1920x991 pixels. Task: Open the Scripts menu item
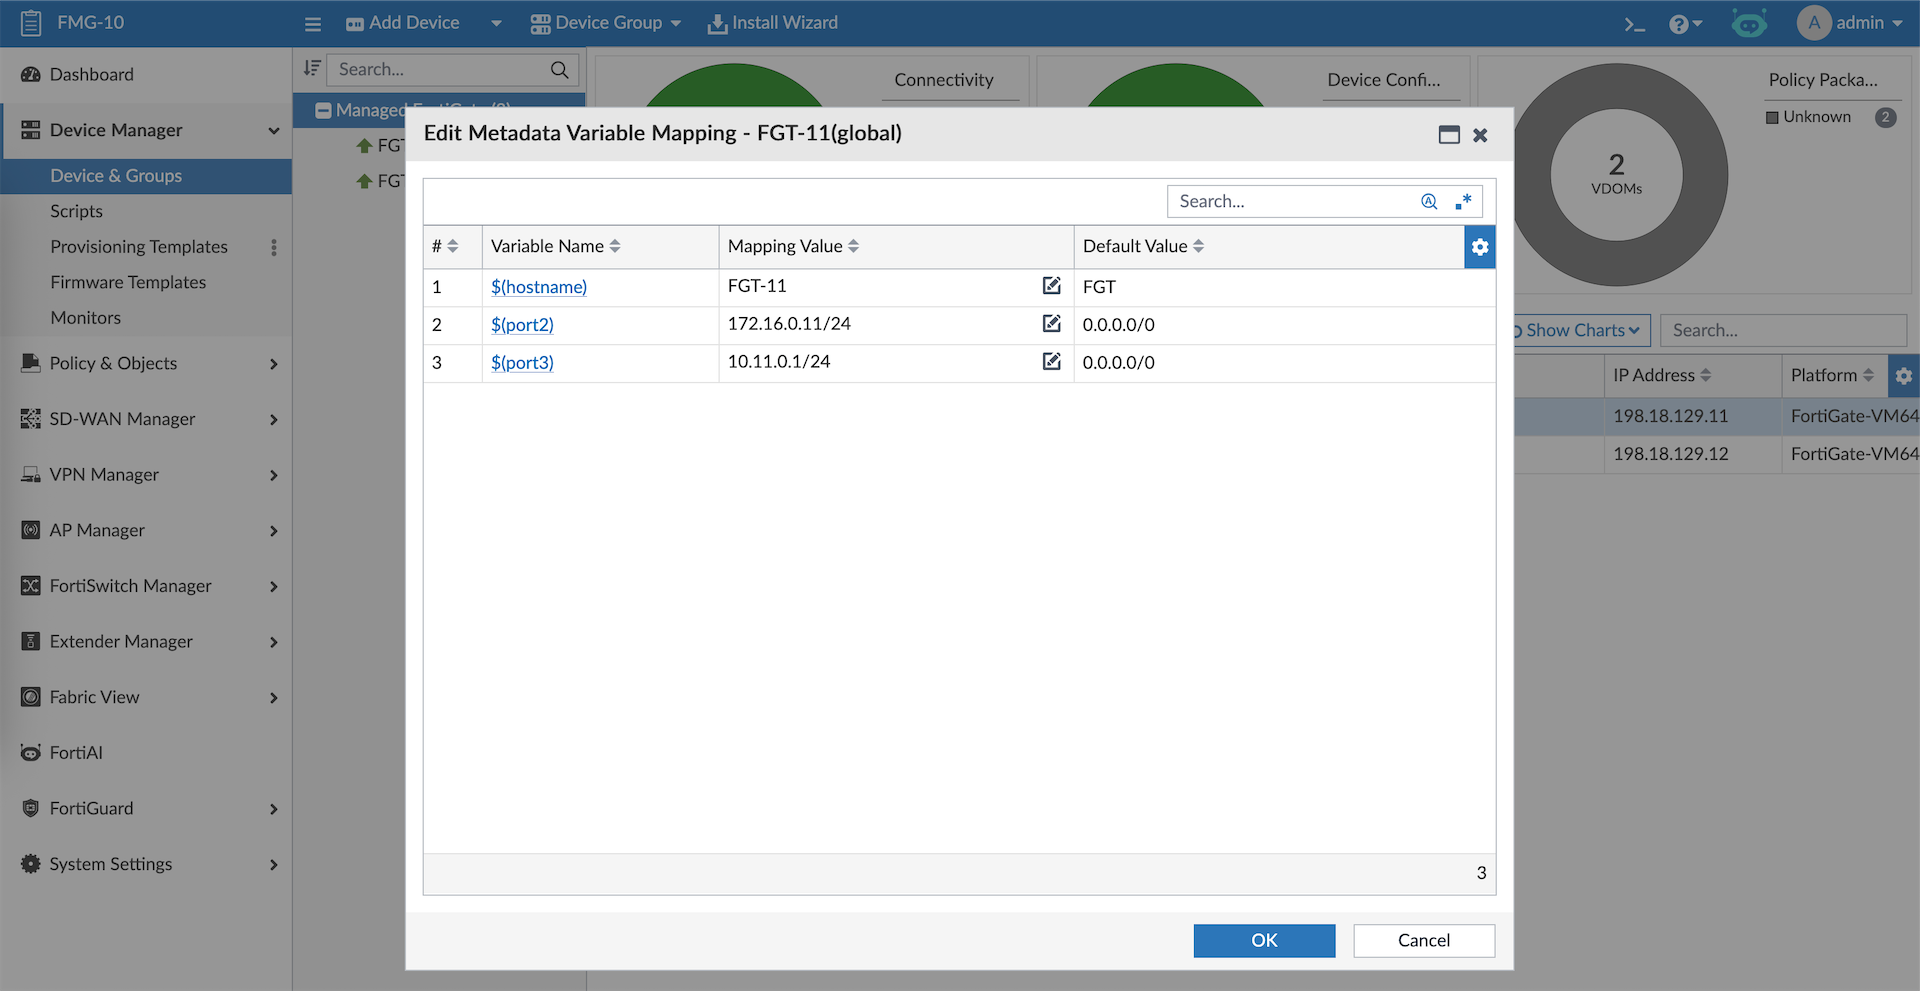77,211
